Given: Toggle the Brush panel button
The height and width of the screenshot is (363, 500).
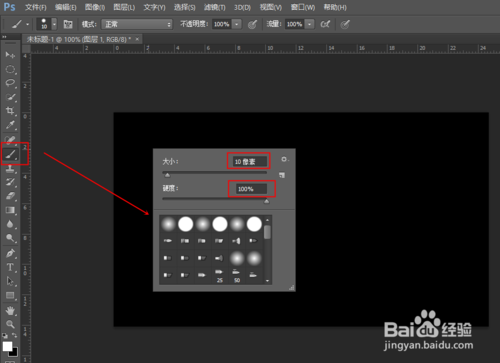Looking at the screenshot, I should click(68, 24).
